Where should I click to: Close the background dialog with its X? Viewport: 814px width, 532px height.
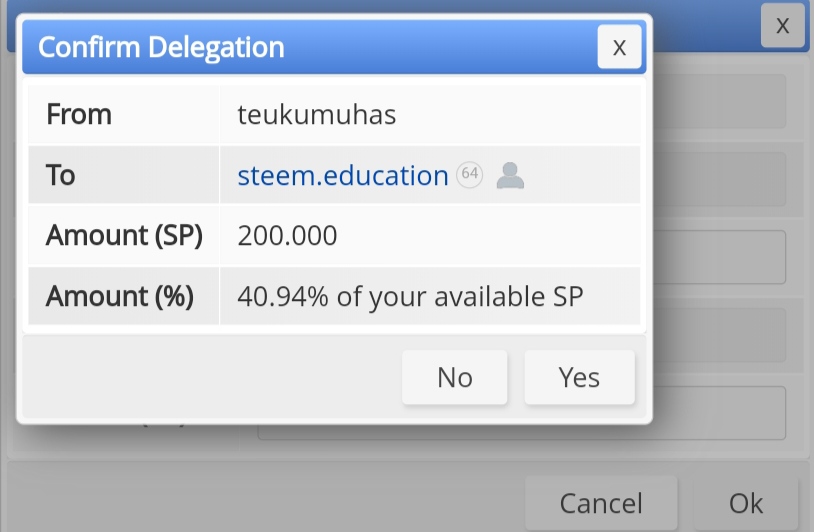pyautogui.click(x=782, y=25)
